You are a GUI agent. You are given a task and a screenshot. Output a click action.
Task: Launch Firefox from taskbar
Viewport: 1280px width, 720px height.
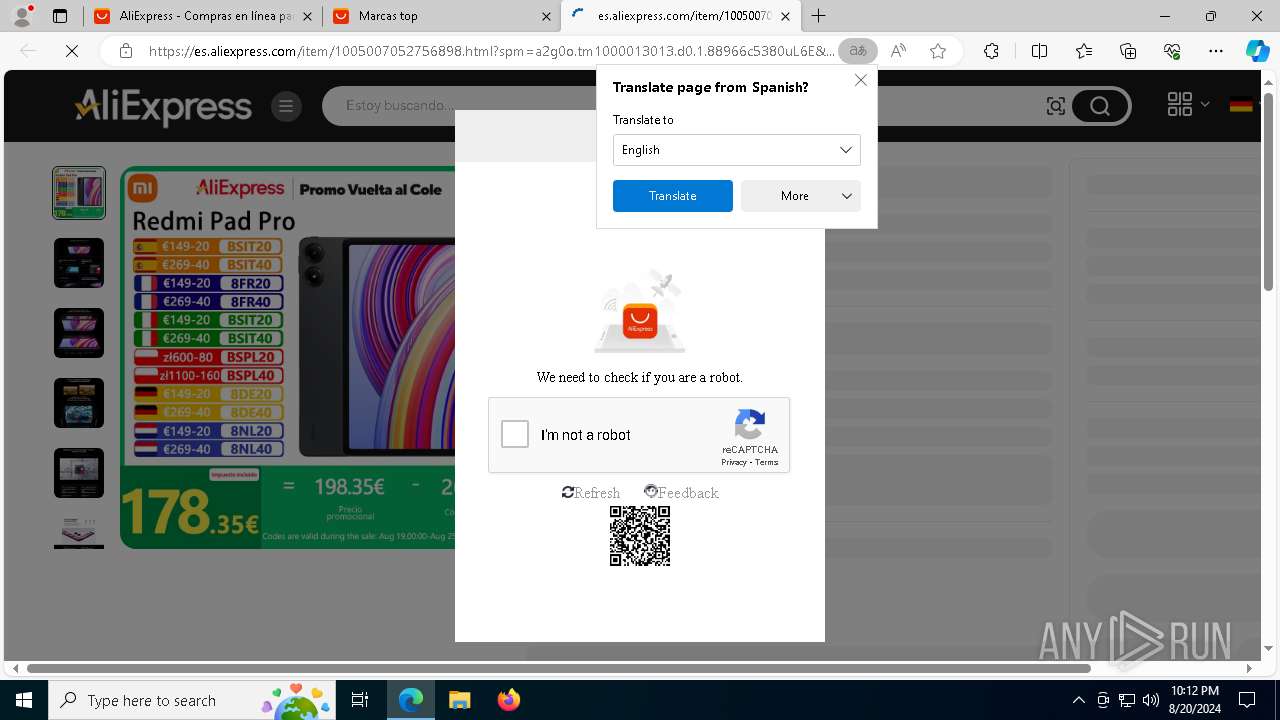(508, 700)
